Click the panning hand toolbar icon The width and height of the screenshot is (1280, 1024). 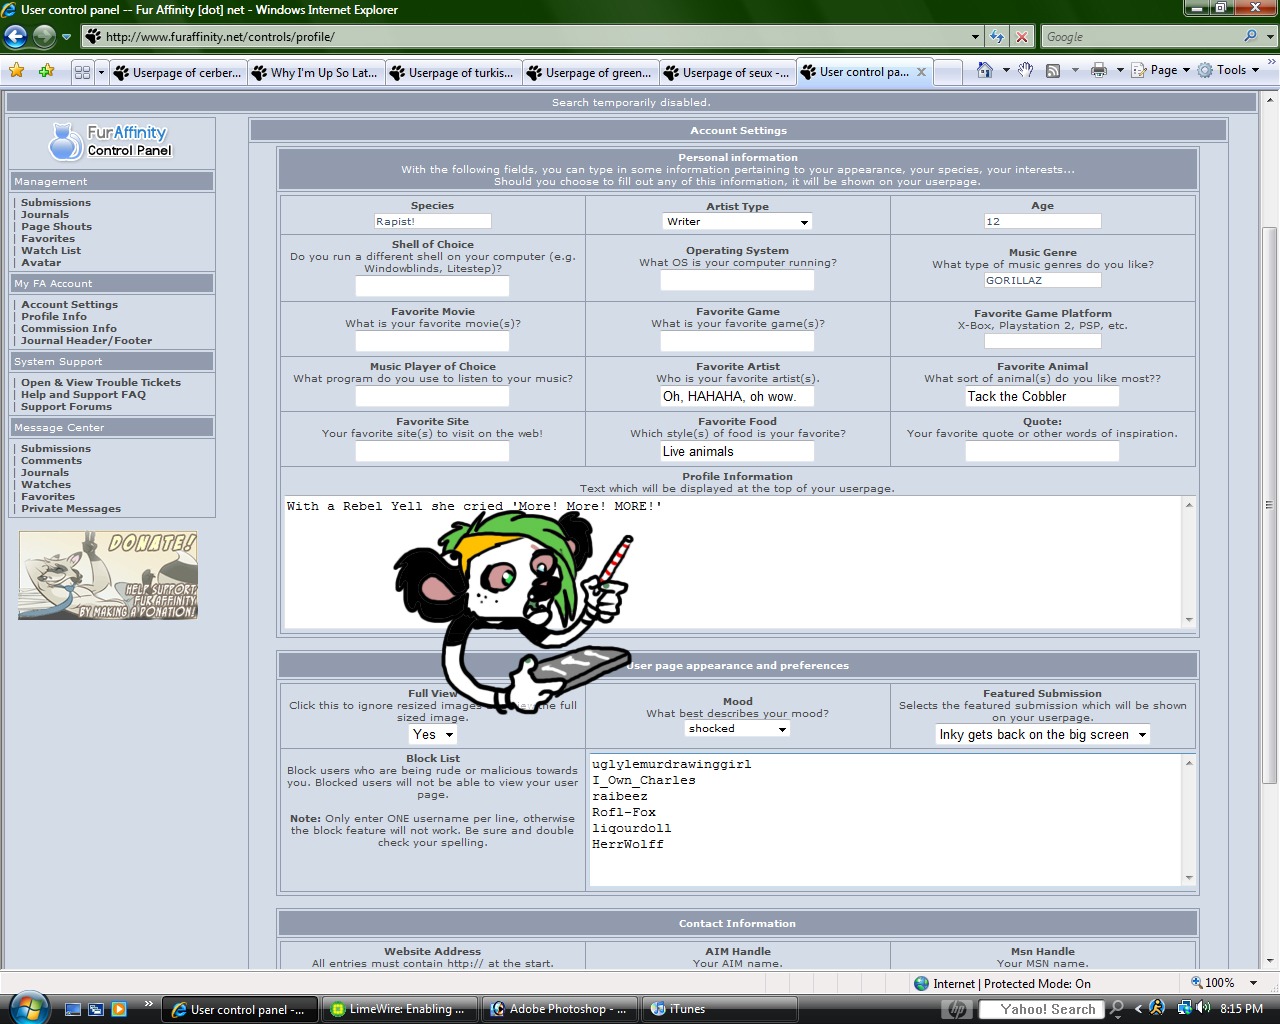click(1025, 71)
